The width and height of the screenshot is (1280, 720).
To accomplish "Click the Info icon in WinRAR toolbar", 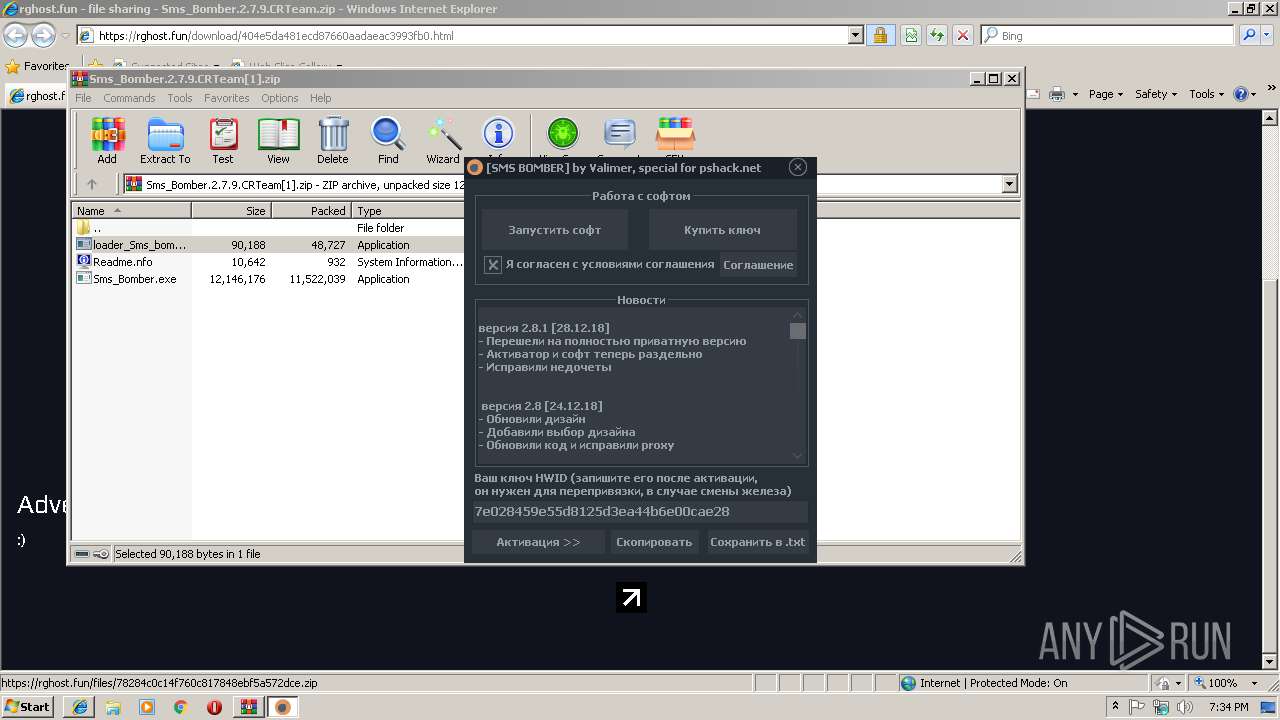I will tap(498, 134).
